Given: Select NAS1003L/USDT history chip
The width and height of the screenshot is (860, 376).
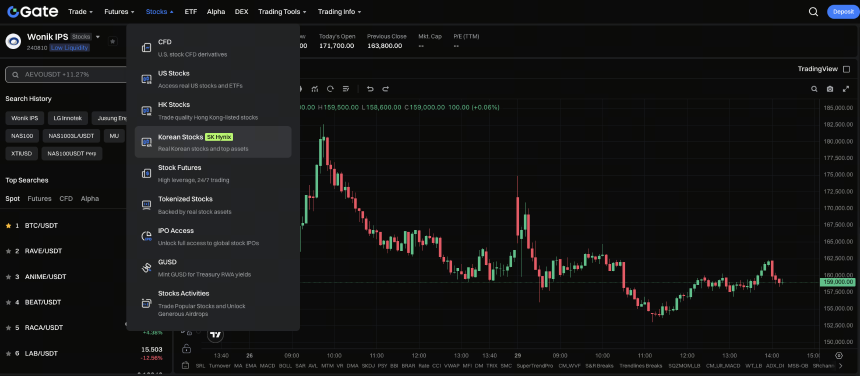Looking at the screenshot, I should pyautogui.click(x=71, y=135).
